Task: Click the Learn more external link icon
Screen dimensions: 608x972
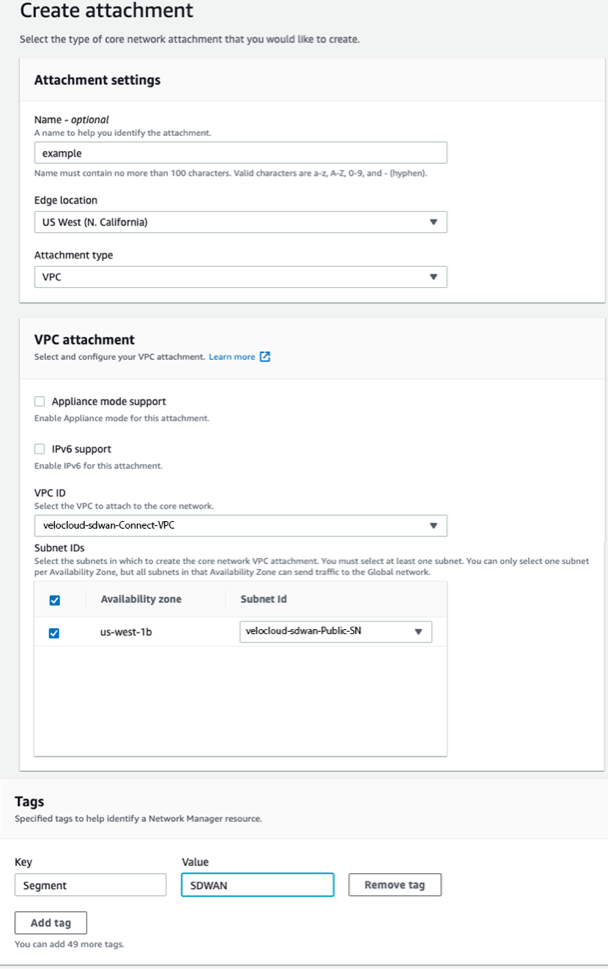Action: (x=265, y=357)
